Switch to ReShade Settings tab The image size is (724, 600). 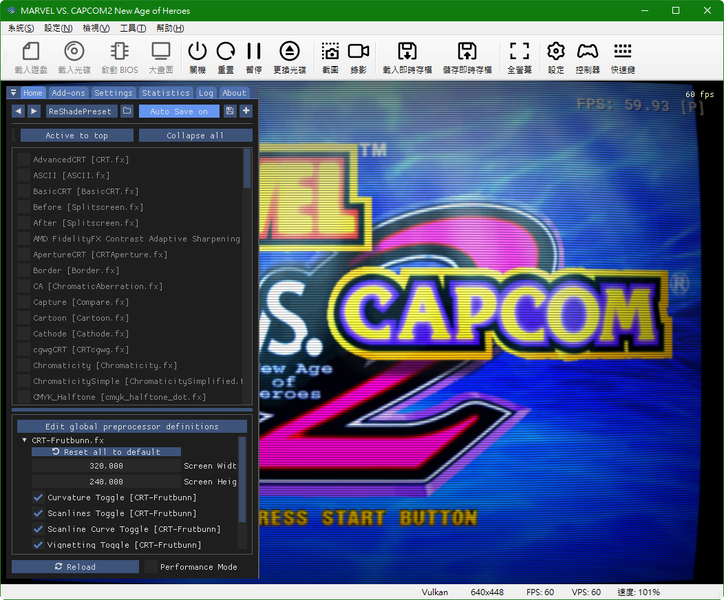pos(113,93)
